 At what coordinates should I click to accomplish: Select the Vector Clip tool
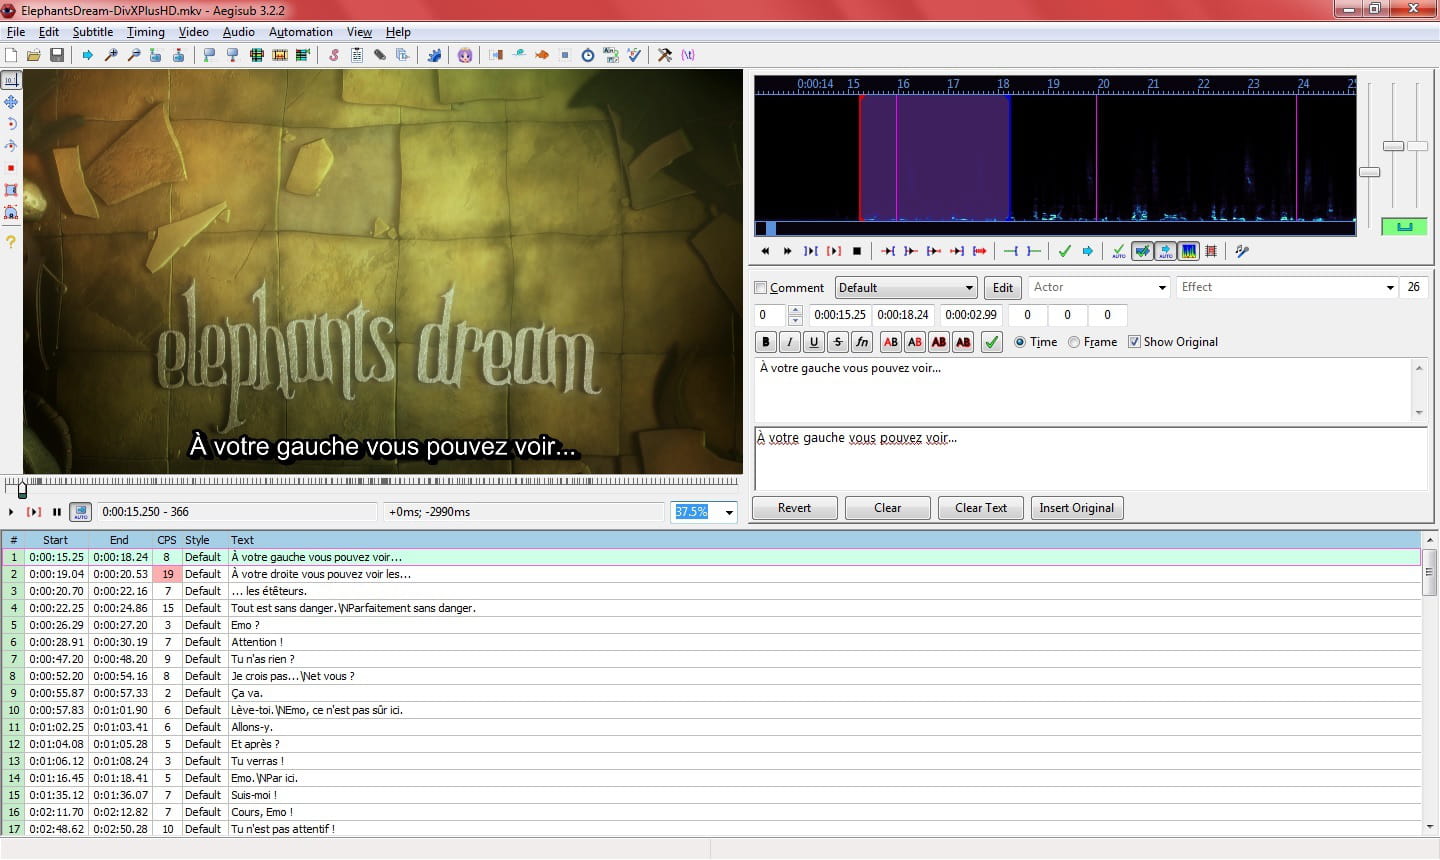click(x=11, y=212)
